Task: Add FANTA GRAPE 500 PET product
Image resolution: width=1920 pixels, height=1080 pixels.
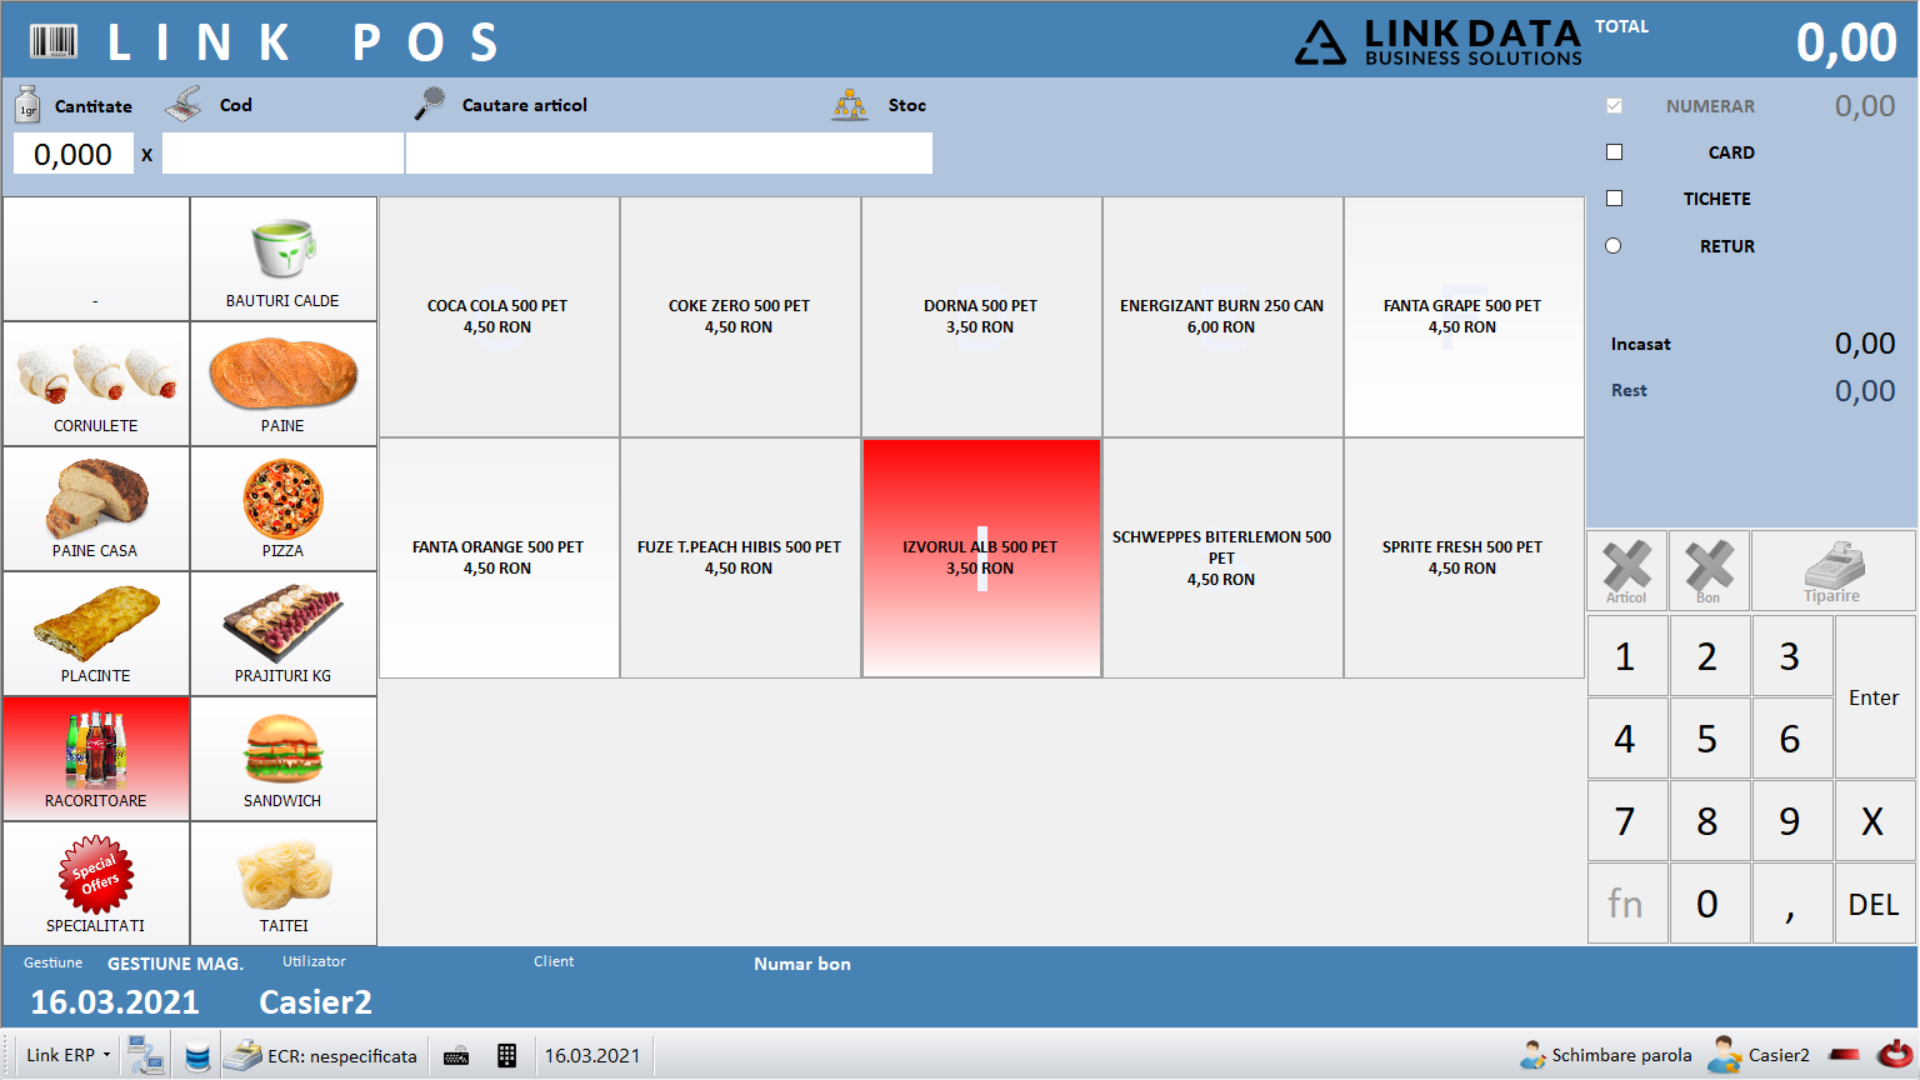Action: pos(1463,317)
